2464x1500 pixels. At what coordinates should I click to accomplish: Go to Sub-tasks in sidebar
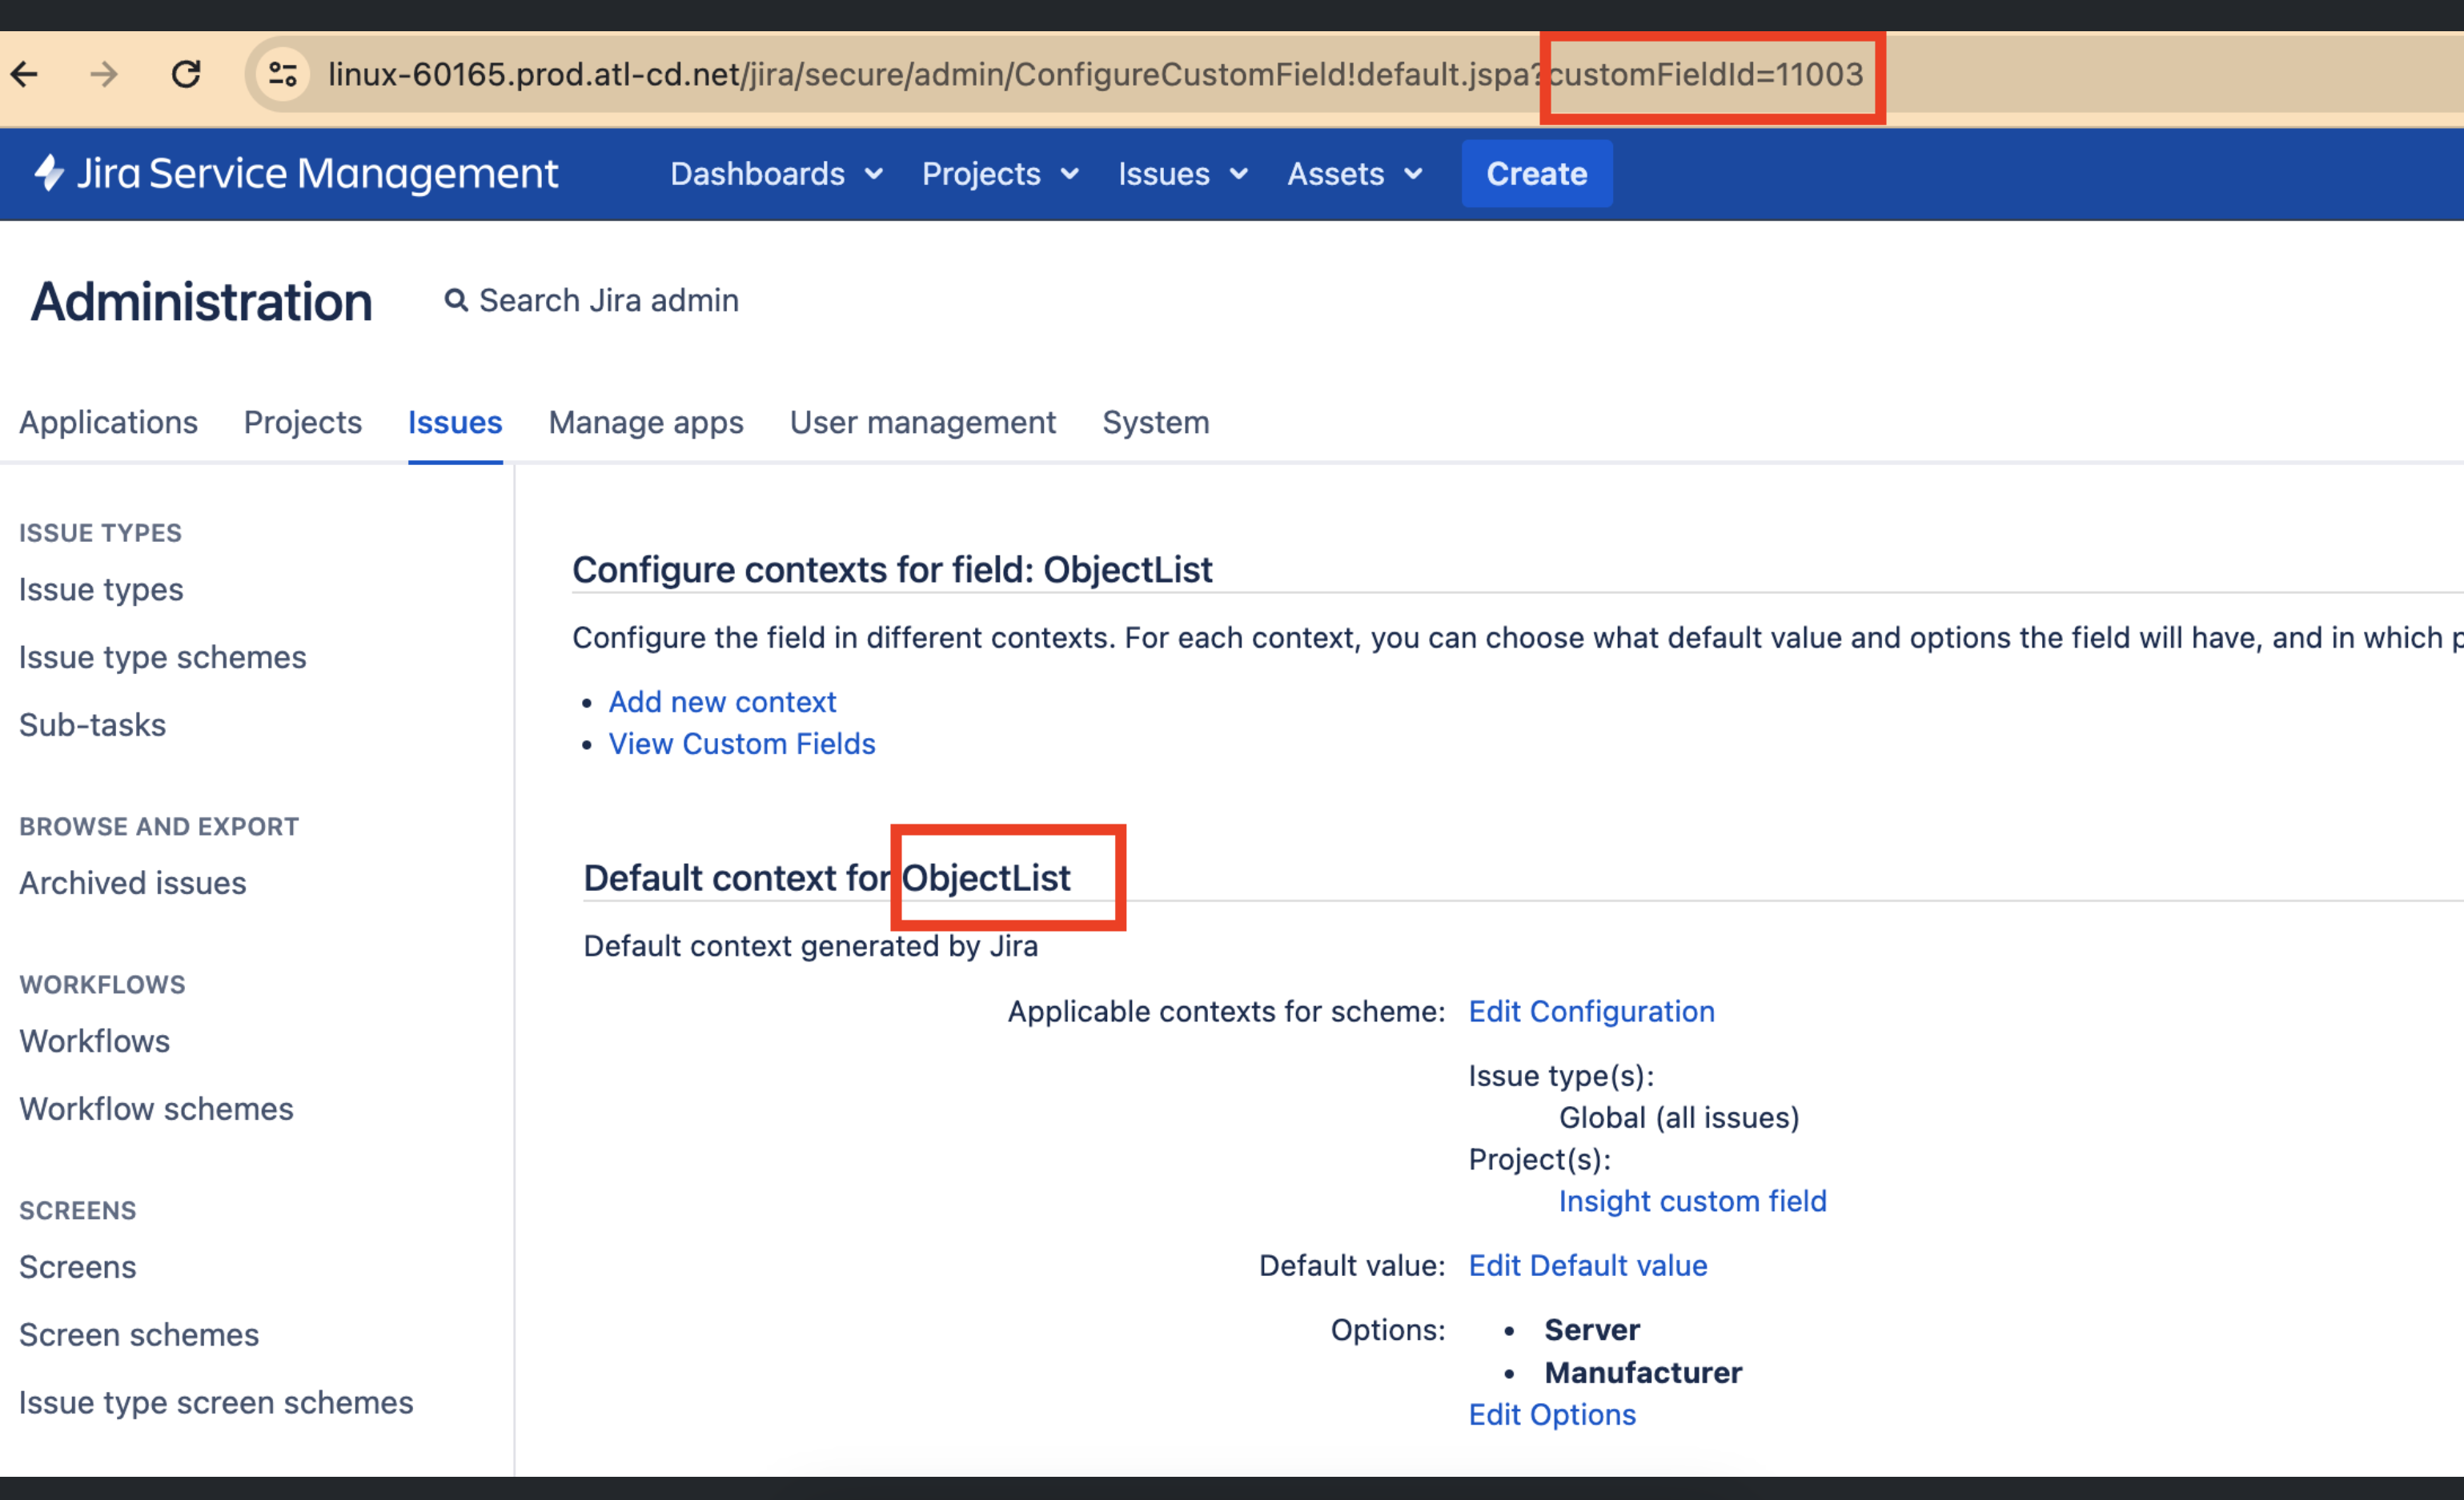[x=93, y=725]
